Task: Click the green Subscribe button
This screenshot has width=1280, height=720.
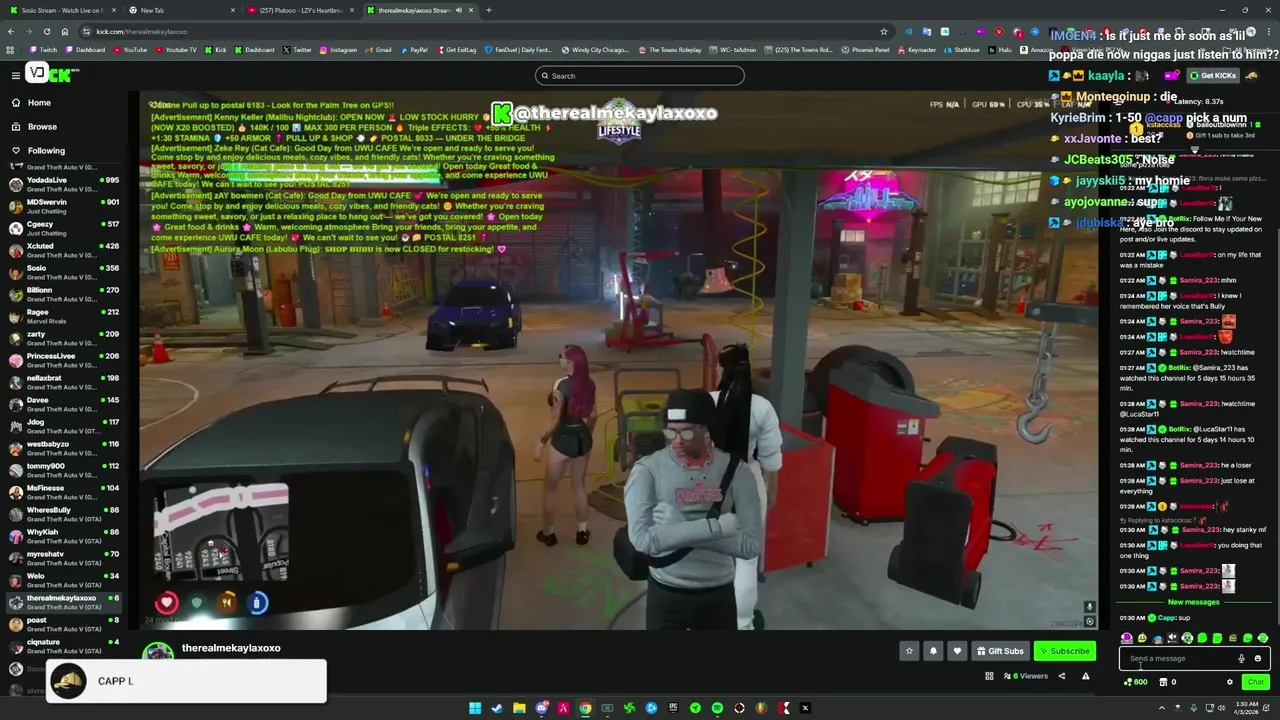Action: (1064, 651)
